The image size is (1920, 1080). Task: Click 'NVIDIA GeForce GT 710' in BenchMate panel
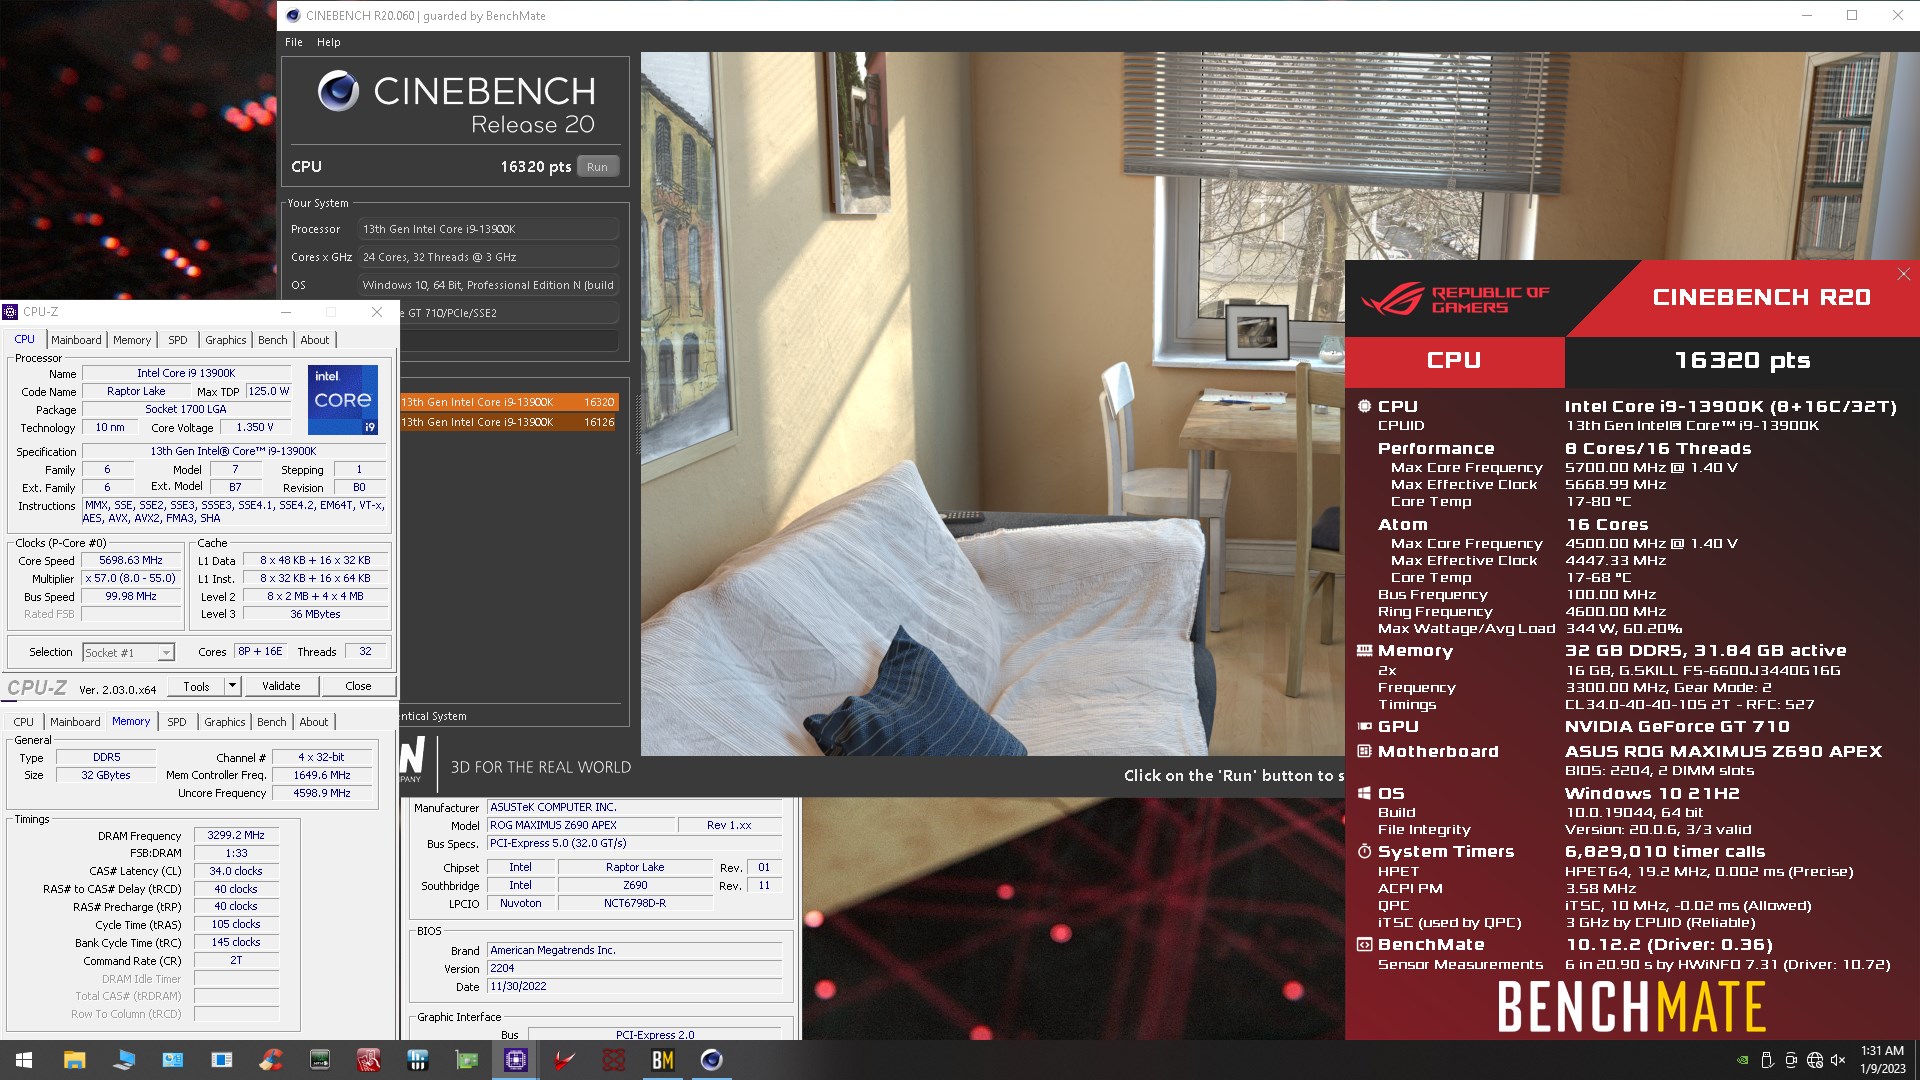(x=1677, y=727)
